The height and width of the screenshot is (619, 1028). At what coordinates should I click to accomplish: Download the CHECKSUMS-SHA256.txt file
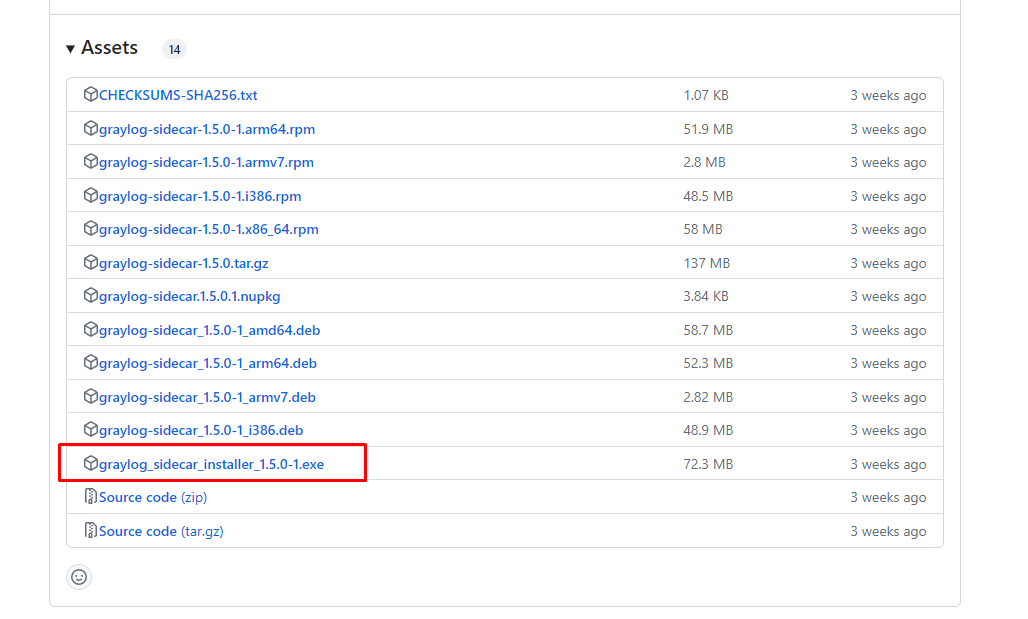pyautogui.click(x=176, y=94)
